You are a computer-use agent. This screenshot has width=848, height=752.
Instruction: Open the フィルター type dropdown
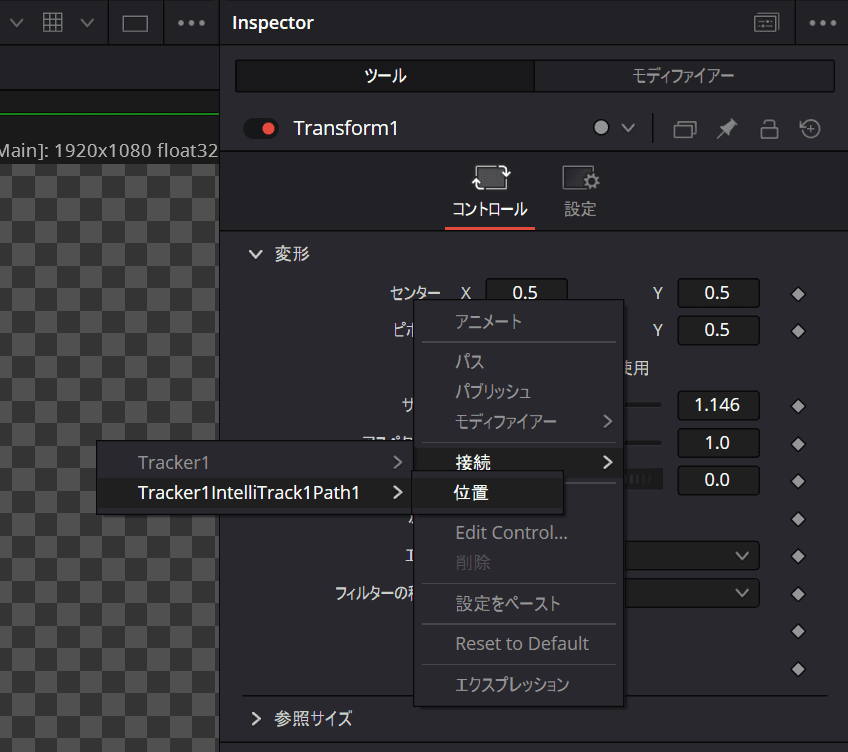[x=692, y=593]
